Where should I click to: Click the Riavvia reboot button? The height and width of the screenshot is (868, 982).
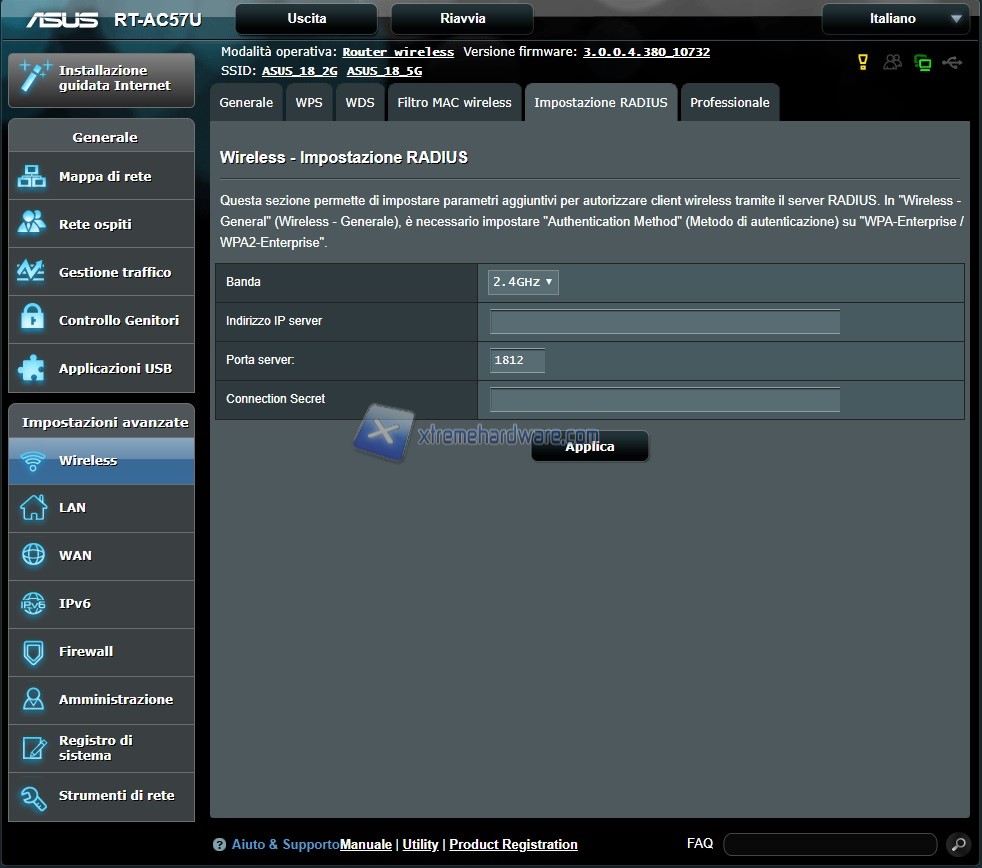click(462, 19)
